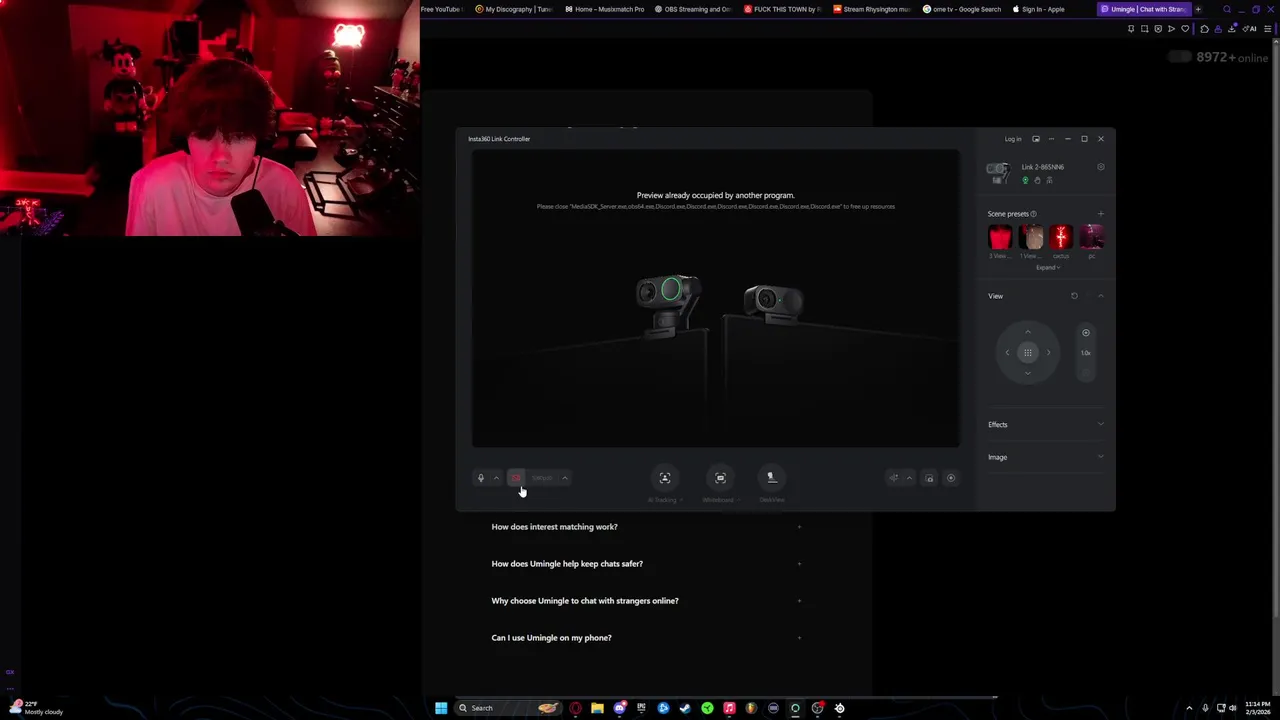Open the browser main menu icon
This screenshot has height=720, width=1280.
point(1269,29)
